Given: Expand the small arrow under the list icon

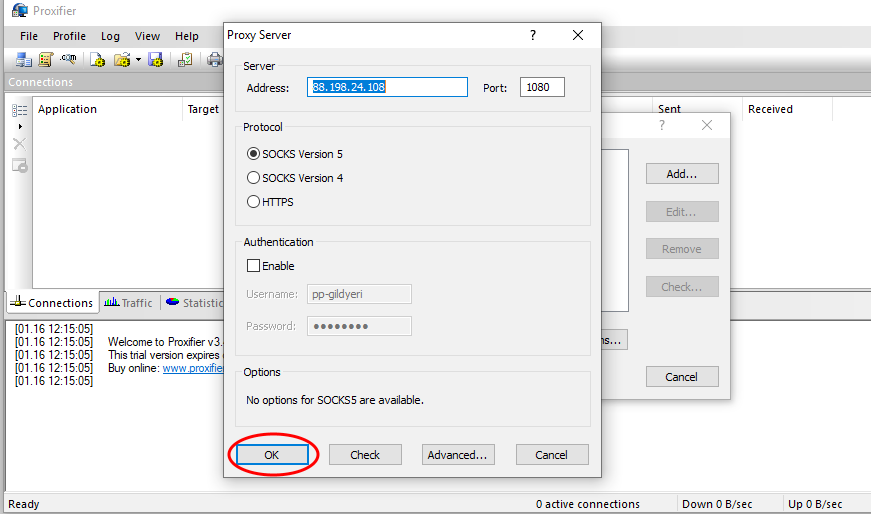Looking at the screenshot, I should [20, 127].
